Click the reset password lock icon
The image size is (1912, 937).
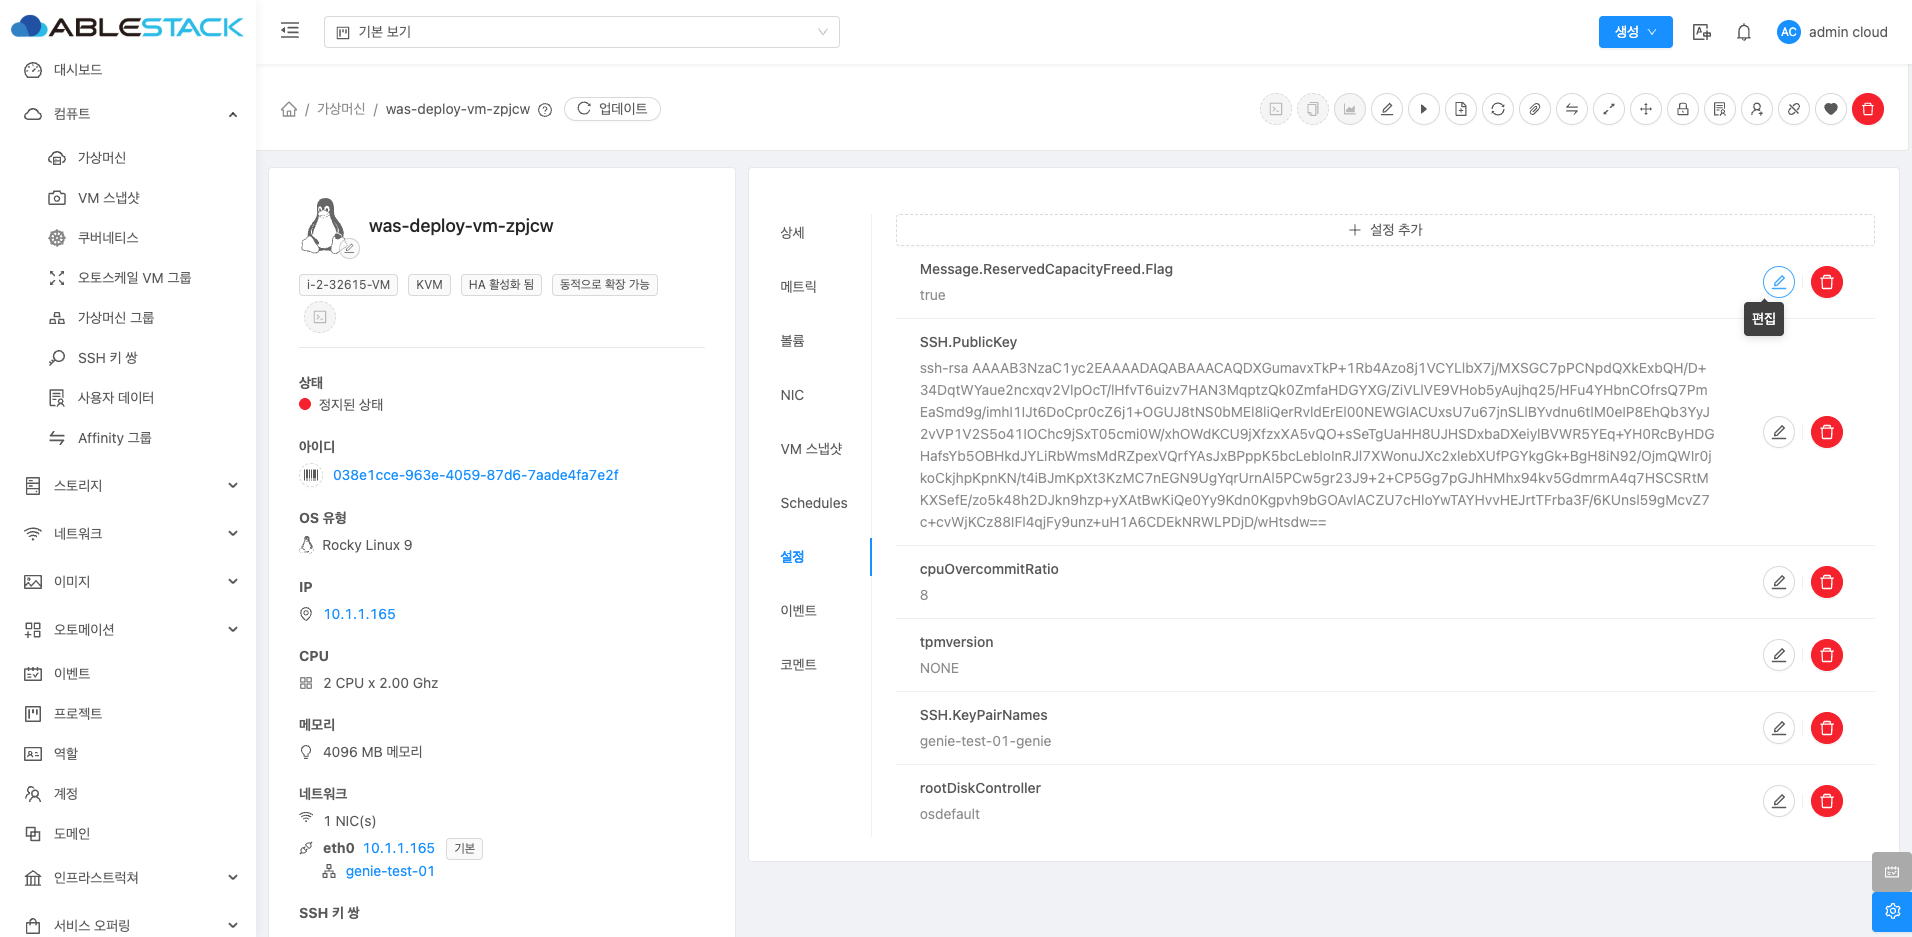pyautogui.click(x=1682, y=109)
